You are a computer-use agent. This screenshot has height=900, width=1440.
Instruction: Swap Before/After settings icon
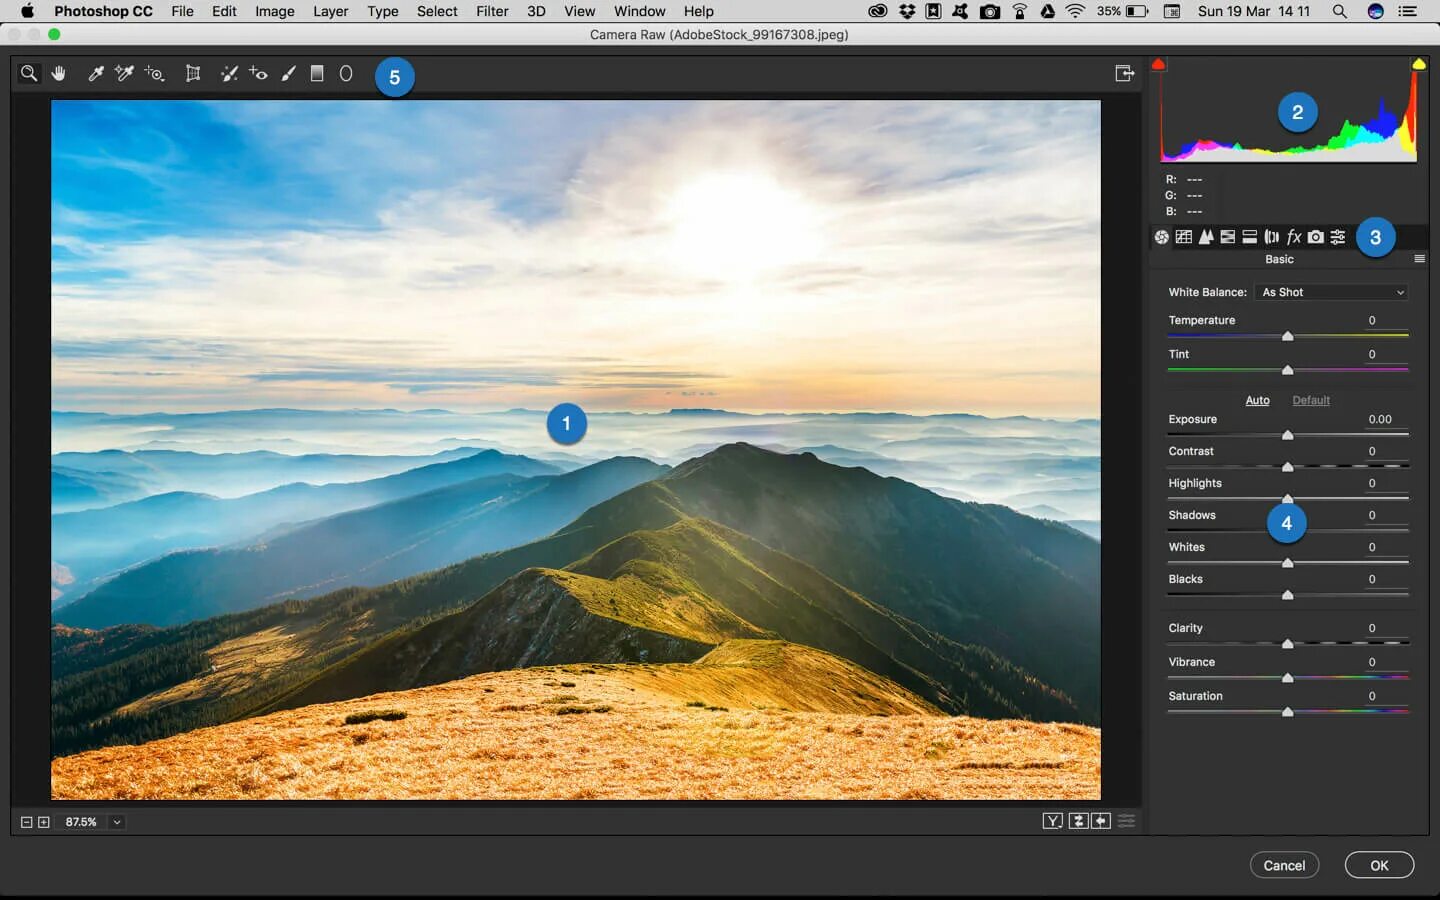tap(1078, 821)
